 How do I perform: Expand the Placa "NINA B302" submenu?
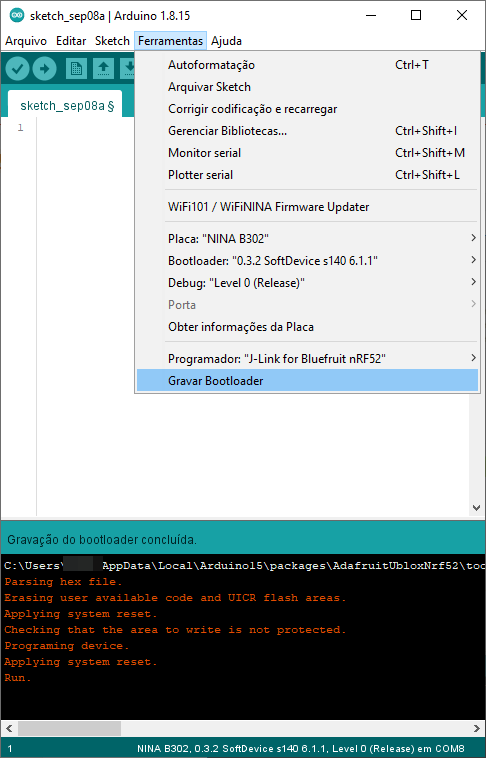pyautogui.click(x=307, y=239)
